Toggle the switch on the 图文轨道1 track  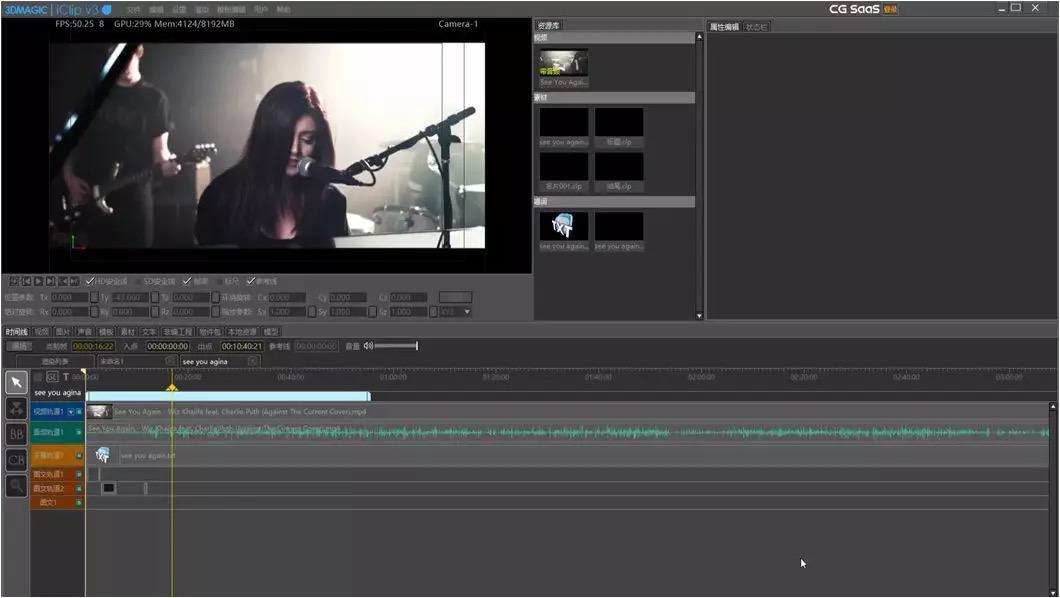pyautogui.click(x=79, y=474)
